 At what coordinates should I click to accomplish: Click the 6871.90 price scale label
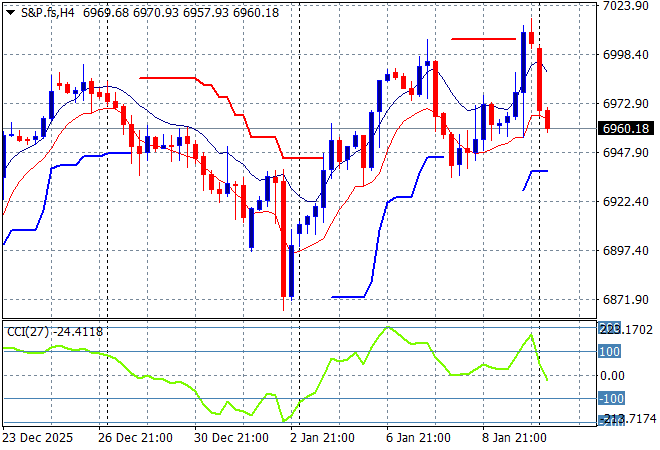(x=625, y=300)
